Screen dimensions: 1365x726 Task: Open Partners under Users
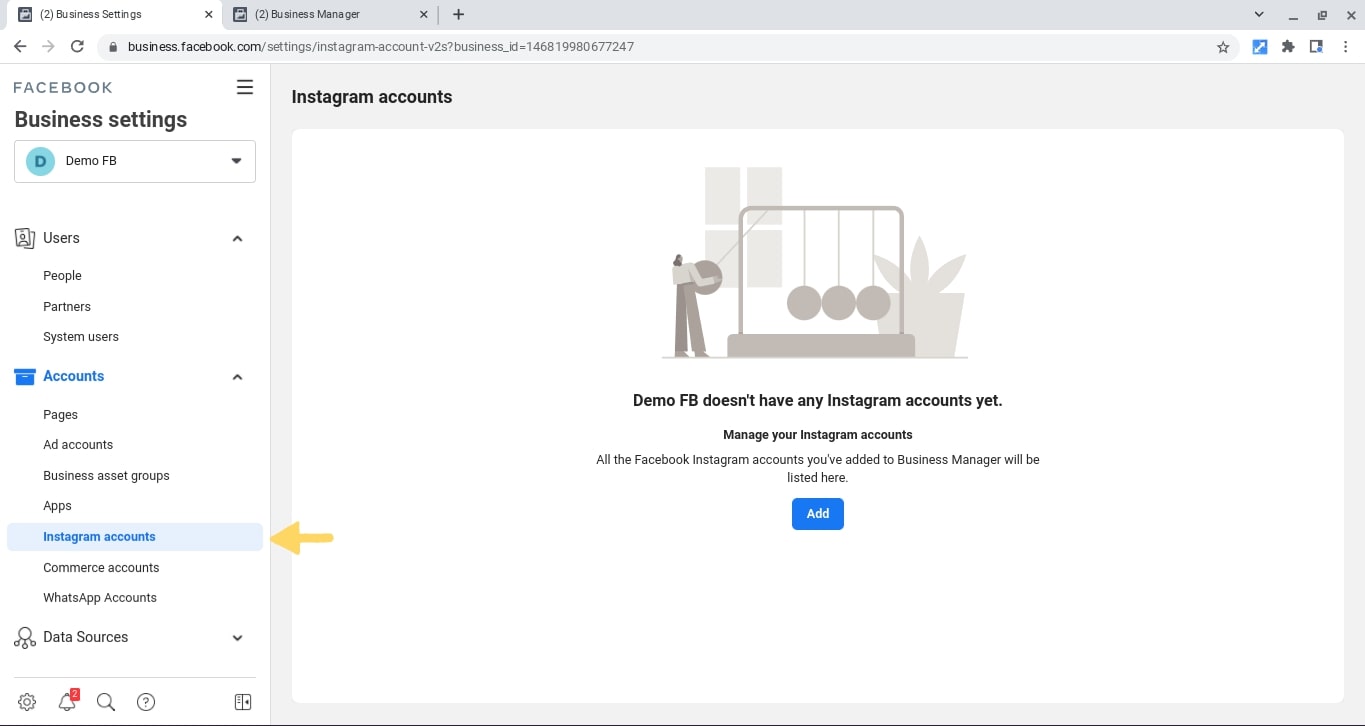coord(67,307)
